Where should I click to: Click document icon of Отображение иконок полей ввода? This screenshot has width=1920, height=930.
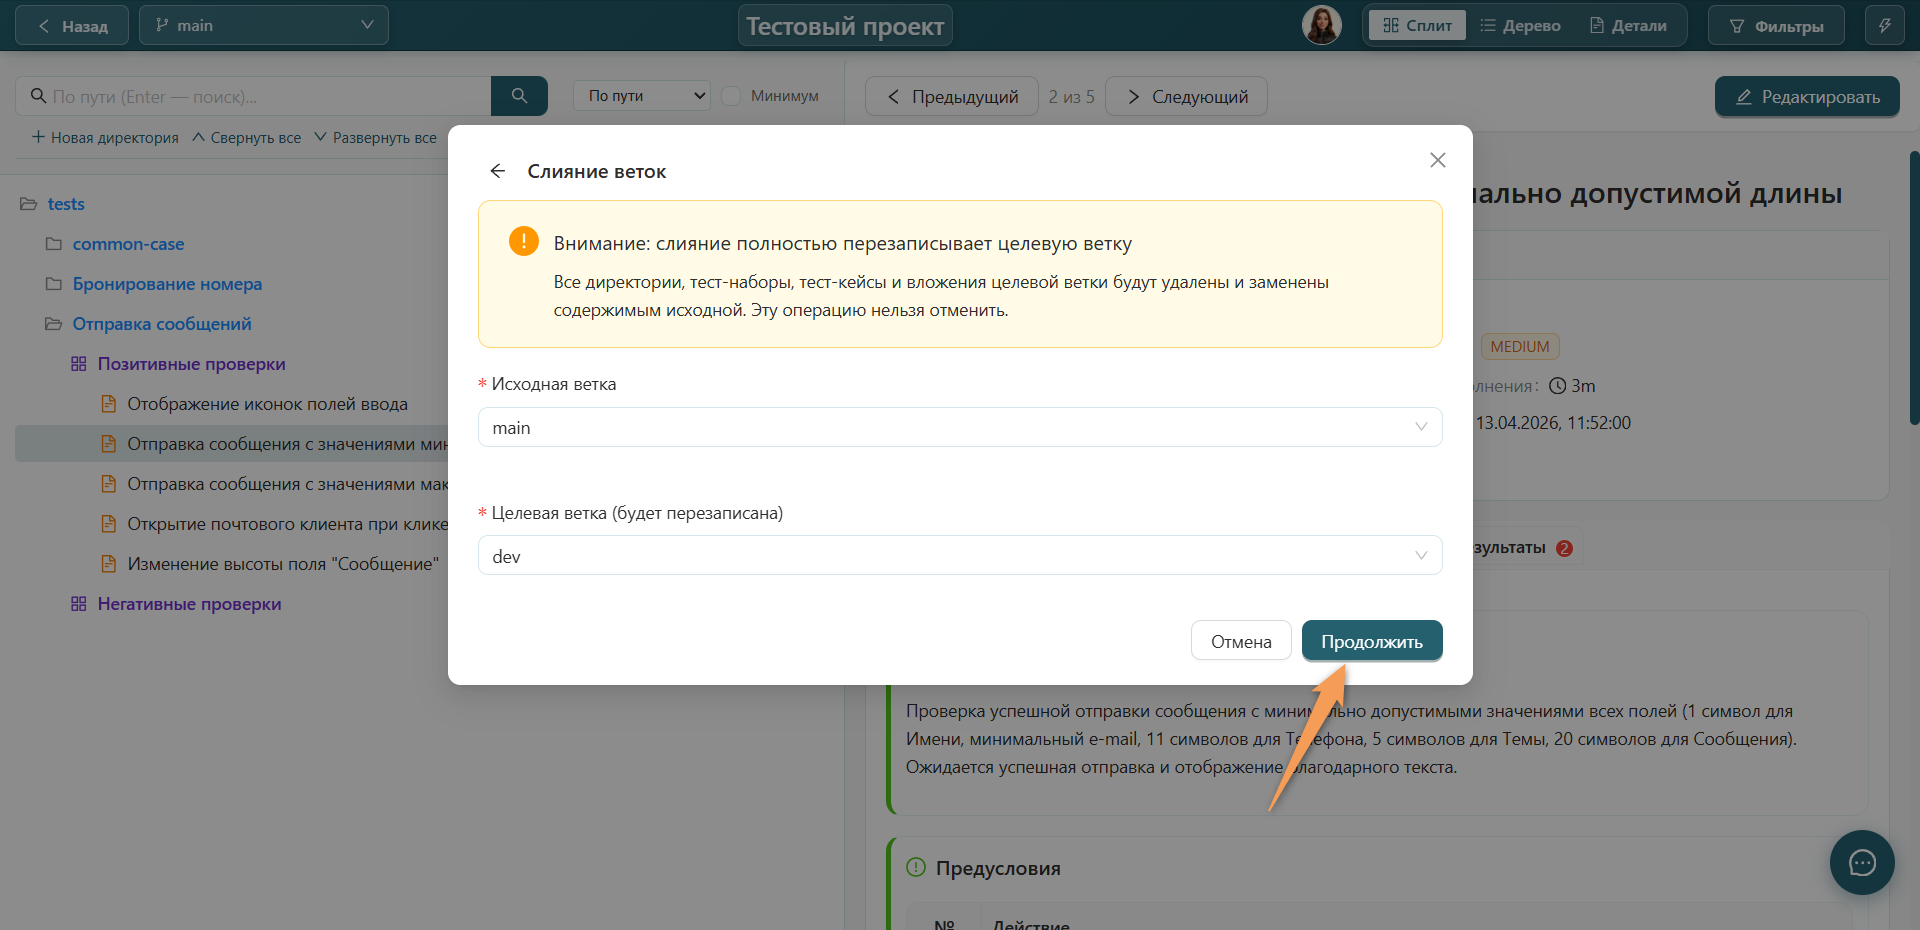(109, 404)
